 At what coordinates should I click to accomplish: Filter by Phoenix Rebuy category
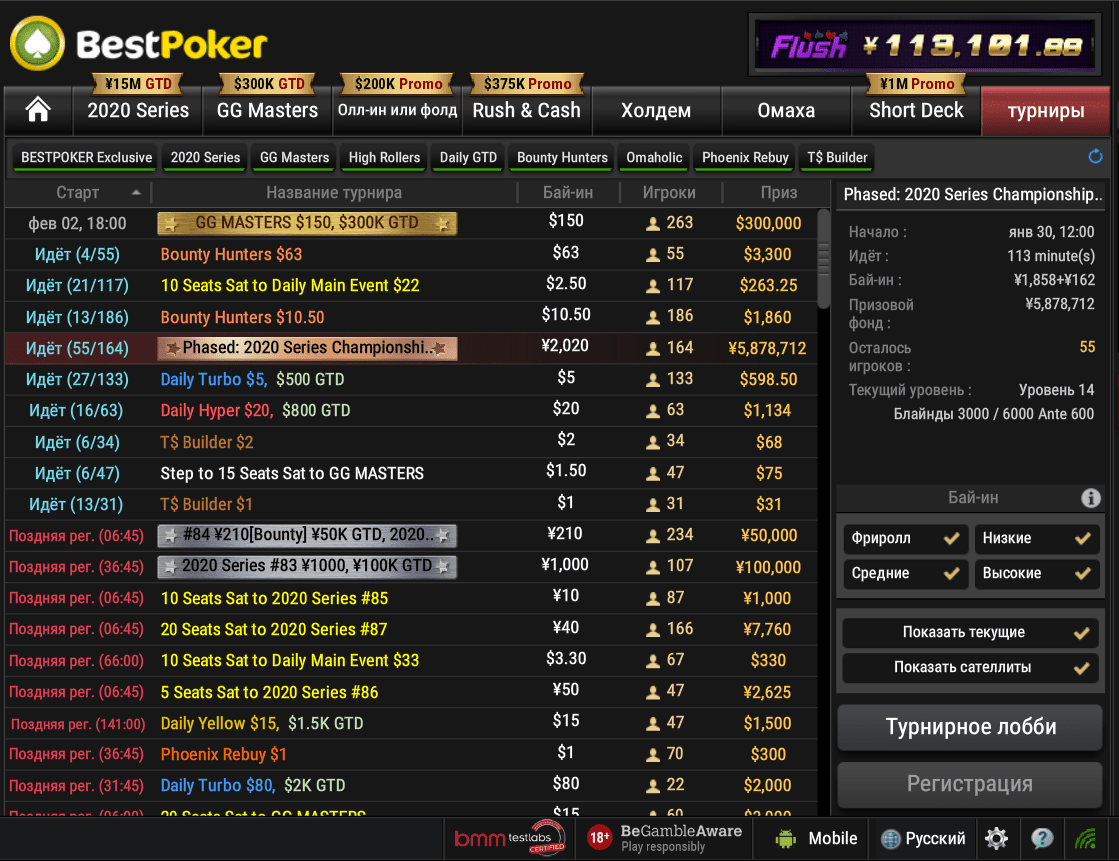745,158
